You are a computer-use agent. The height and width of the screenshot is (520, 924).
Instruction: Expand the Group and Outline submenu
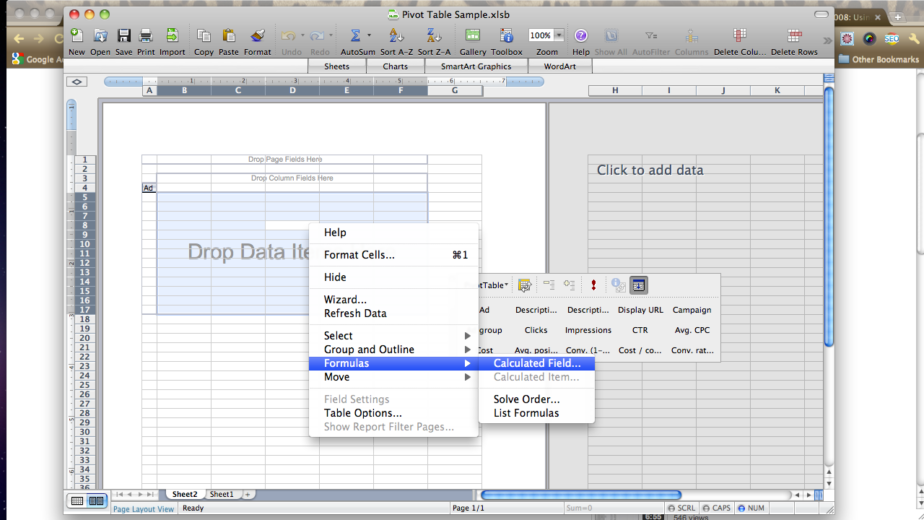click(x=393, y=350)
